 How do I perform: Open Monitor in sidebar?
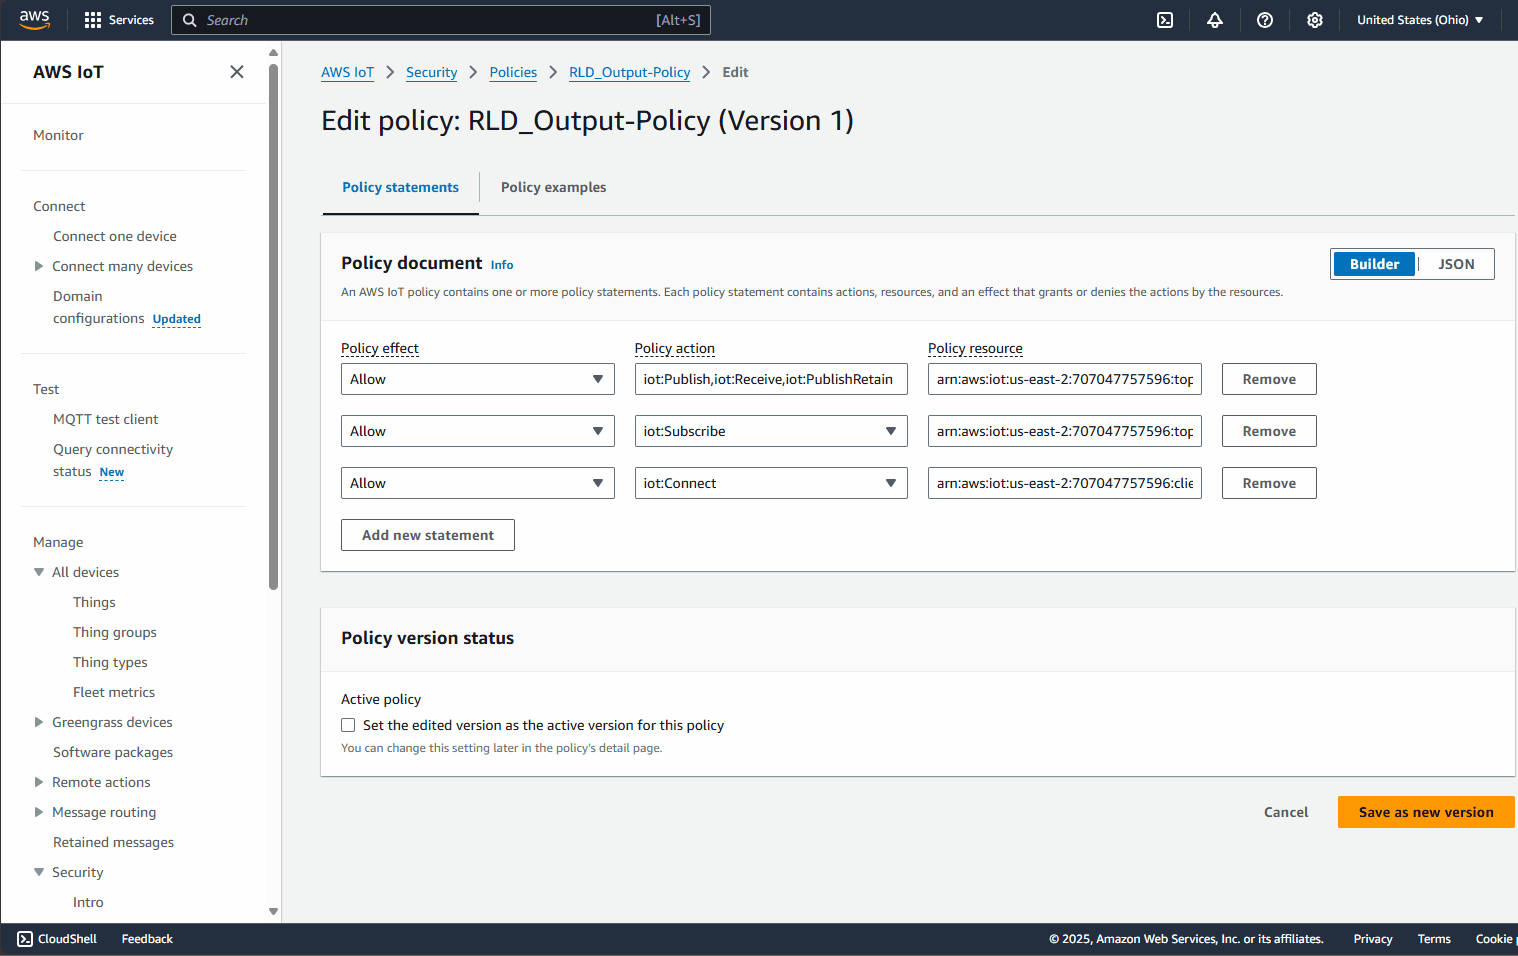point(58,135)
